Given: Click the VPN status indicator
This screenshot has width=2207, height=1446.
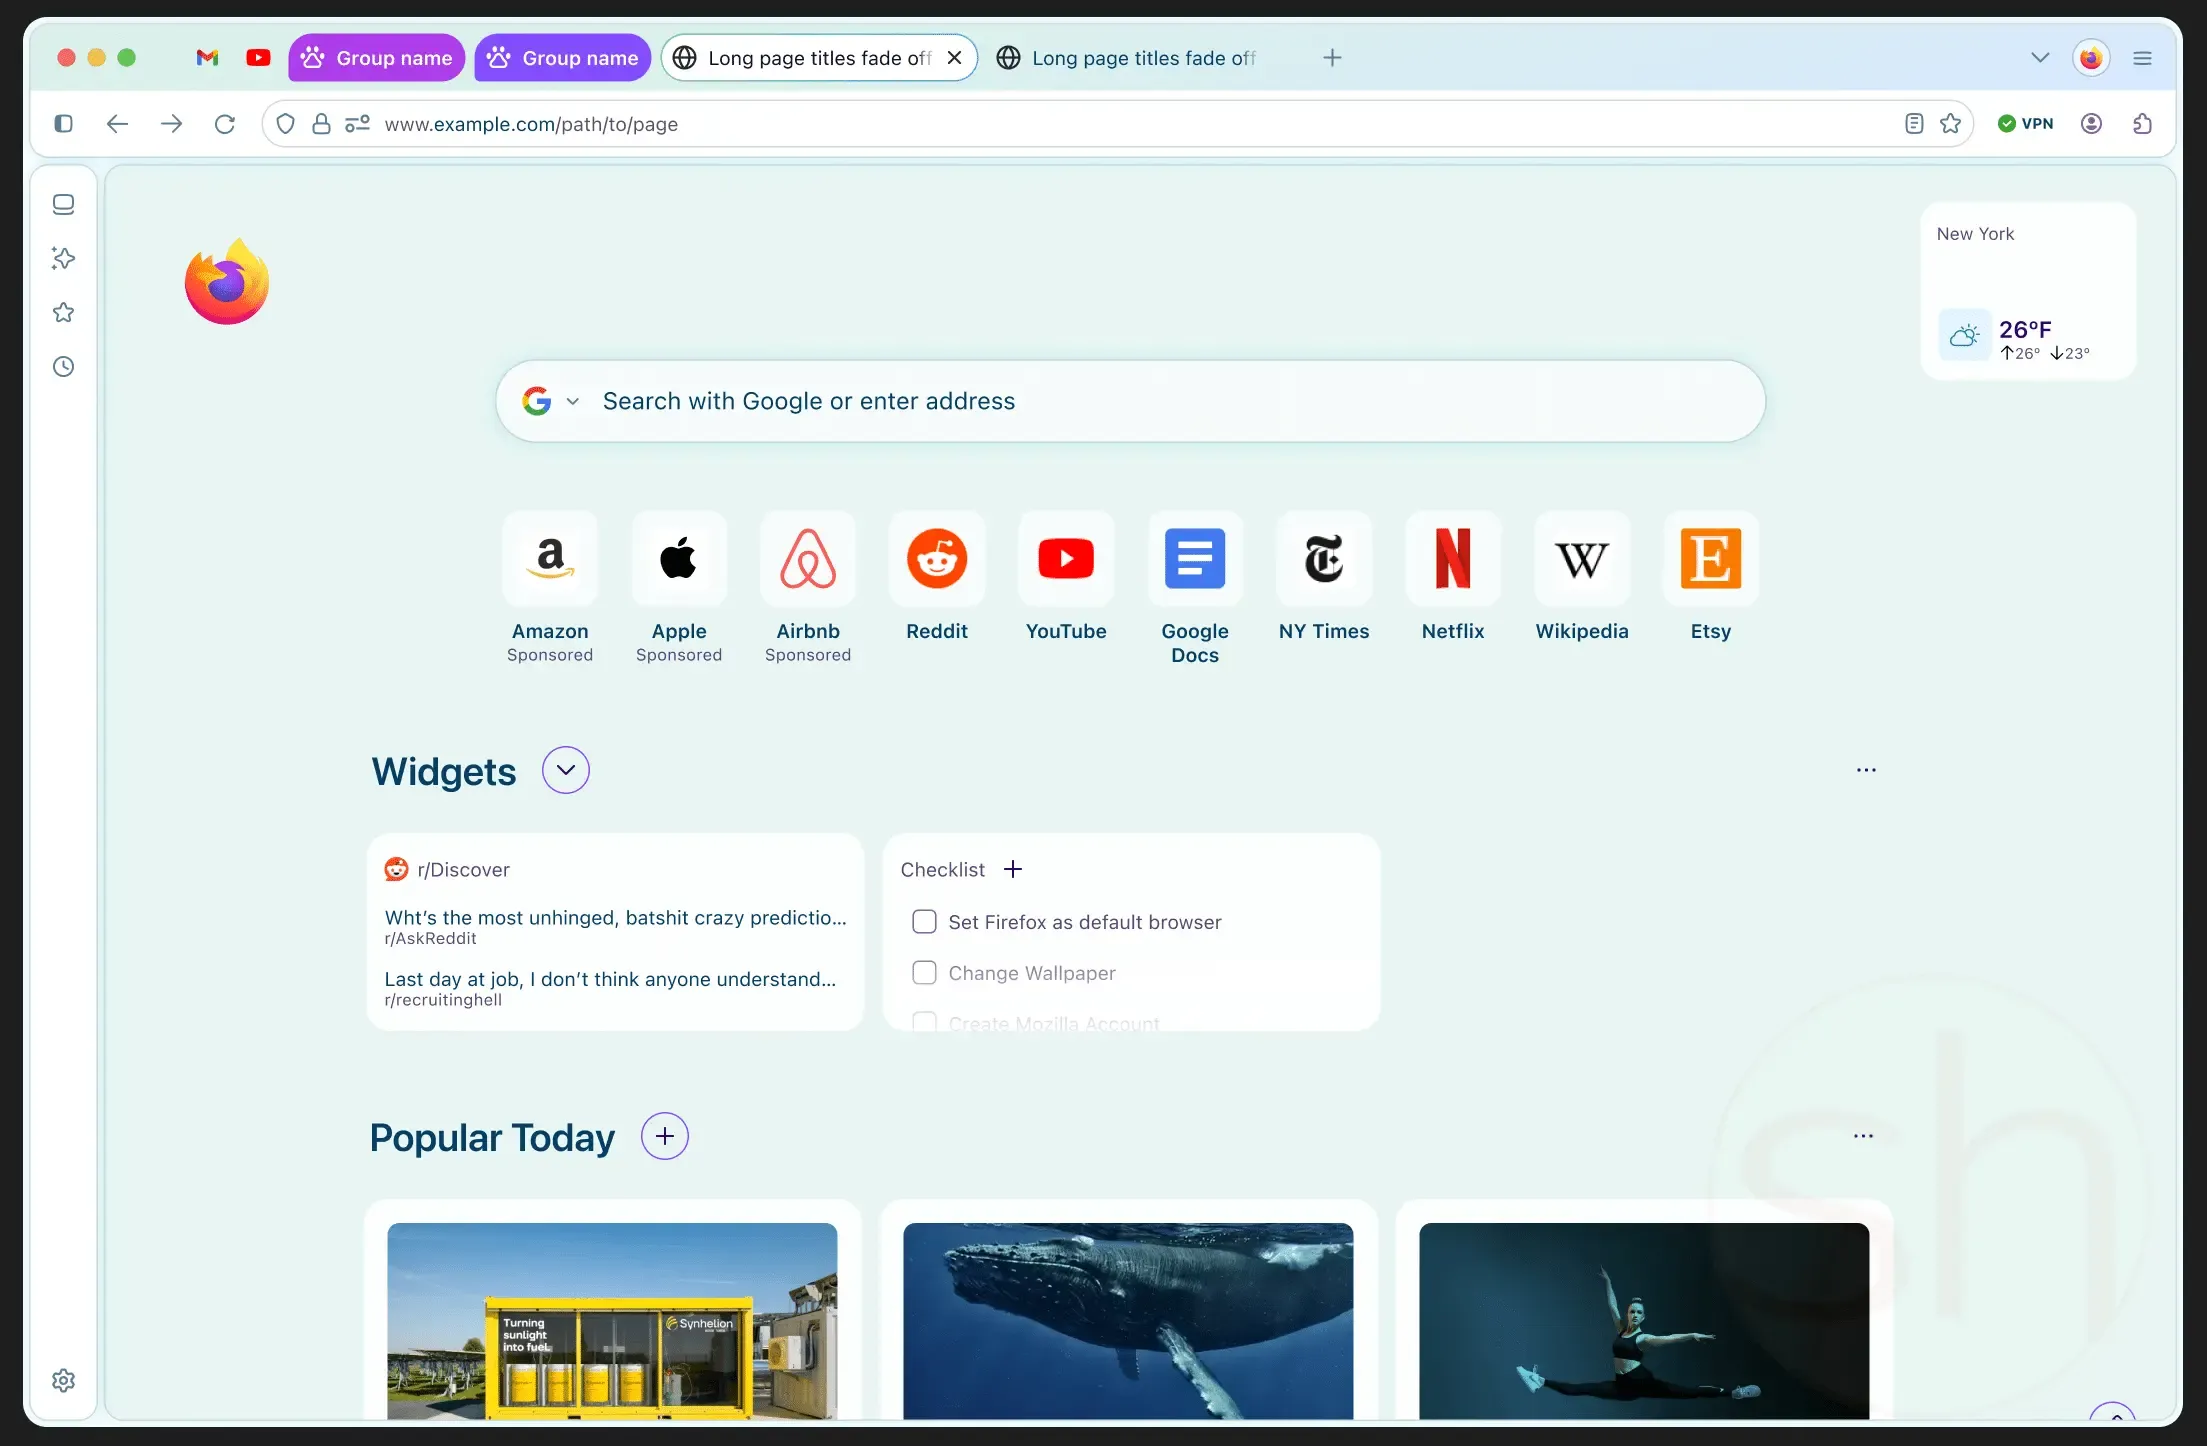Looking at the screenshot, I should [x=2026, y=123].
